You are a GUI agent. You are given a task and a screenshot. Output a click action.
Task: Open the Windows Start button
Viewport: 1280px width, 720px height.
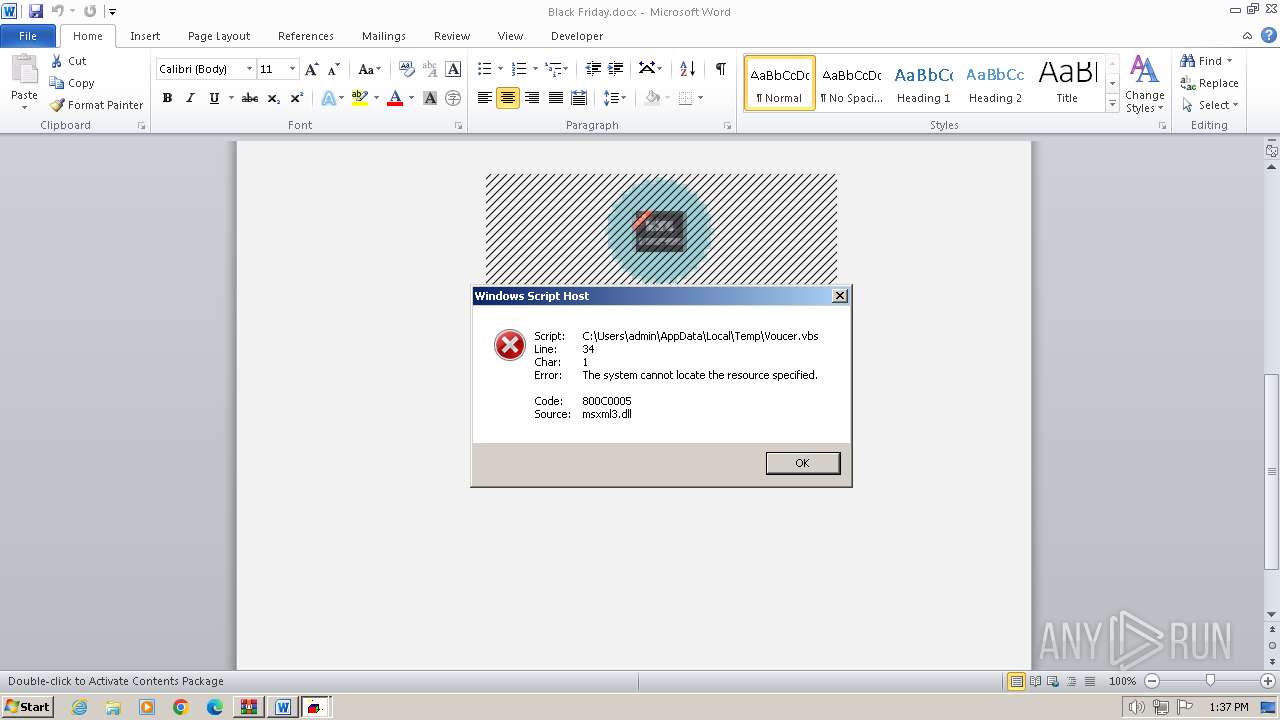click(28, 707)
